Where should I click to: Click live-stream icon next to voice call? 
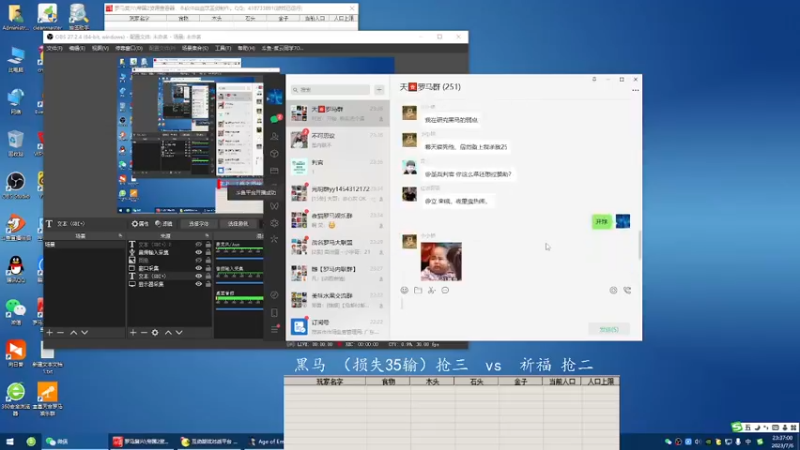613,290
